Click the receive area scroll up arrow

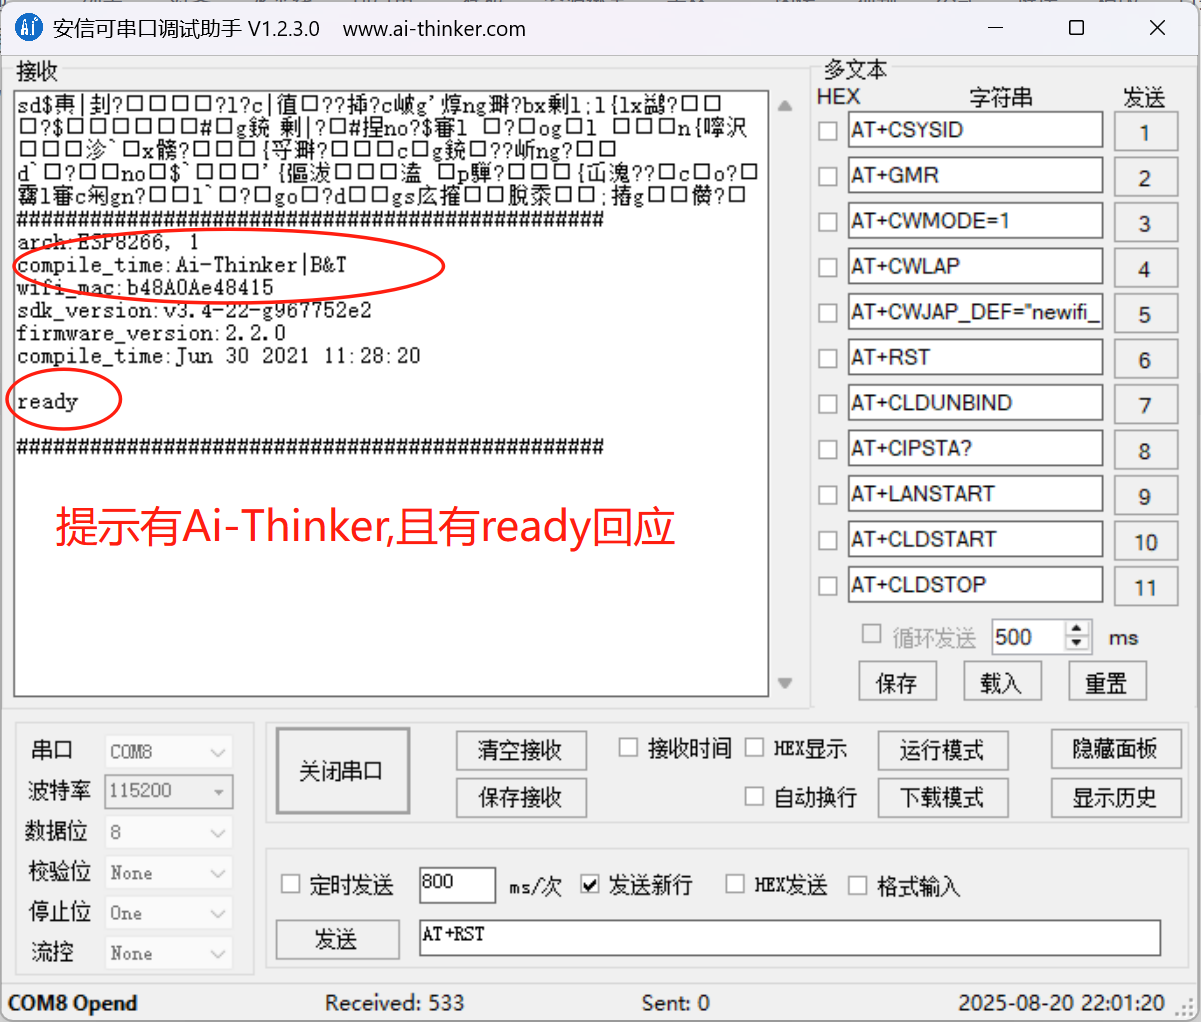(785, 105)
